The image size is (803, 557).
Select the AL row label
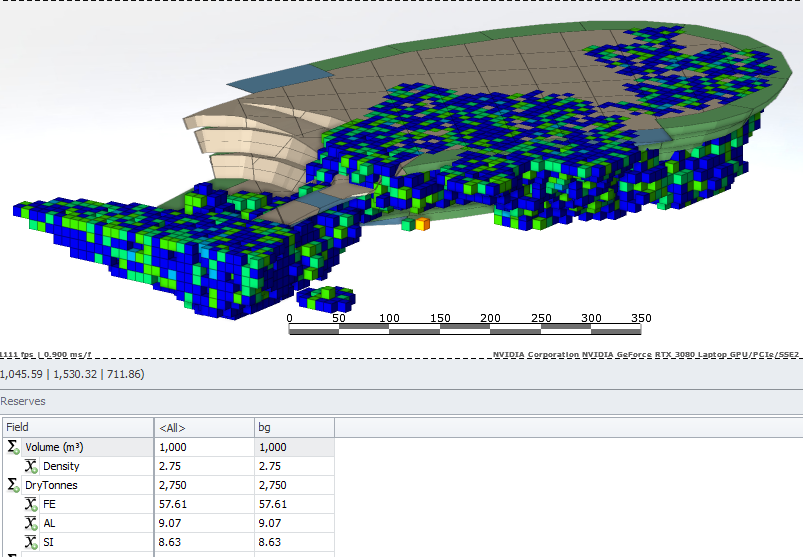coord(49,523)
